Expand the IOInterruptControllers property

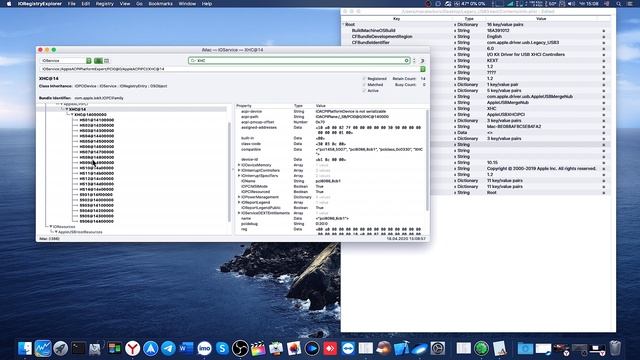239,171
